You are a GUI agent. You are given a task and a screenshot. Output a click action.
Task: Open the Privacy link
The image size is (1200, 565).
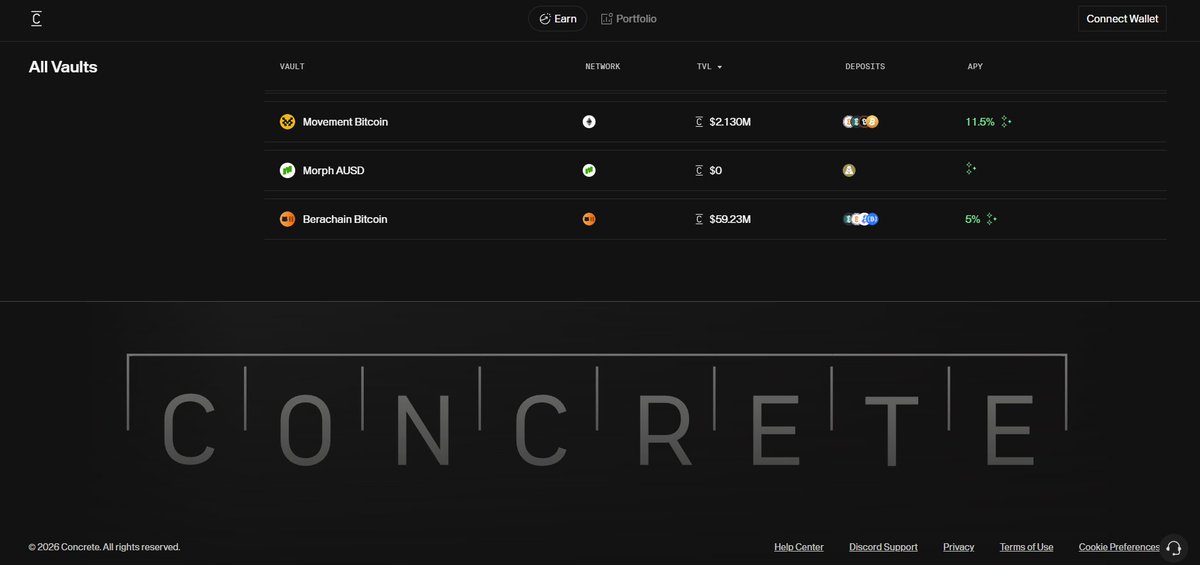(x=958, y=547)
